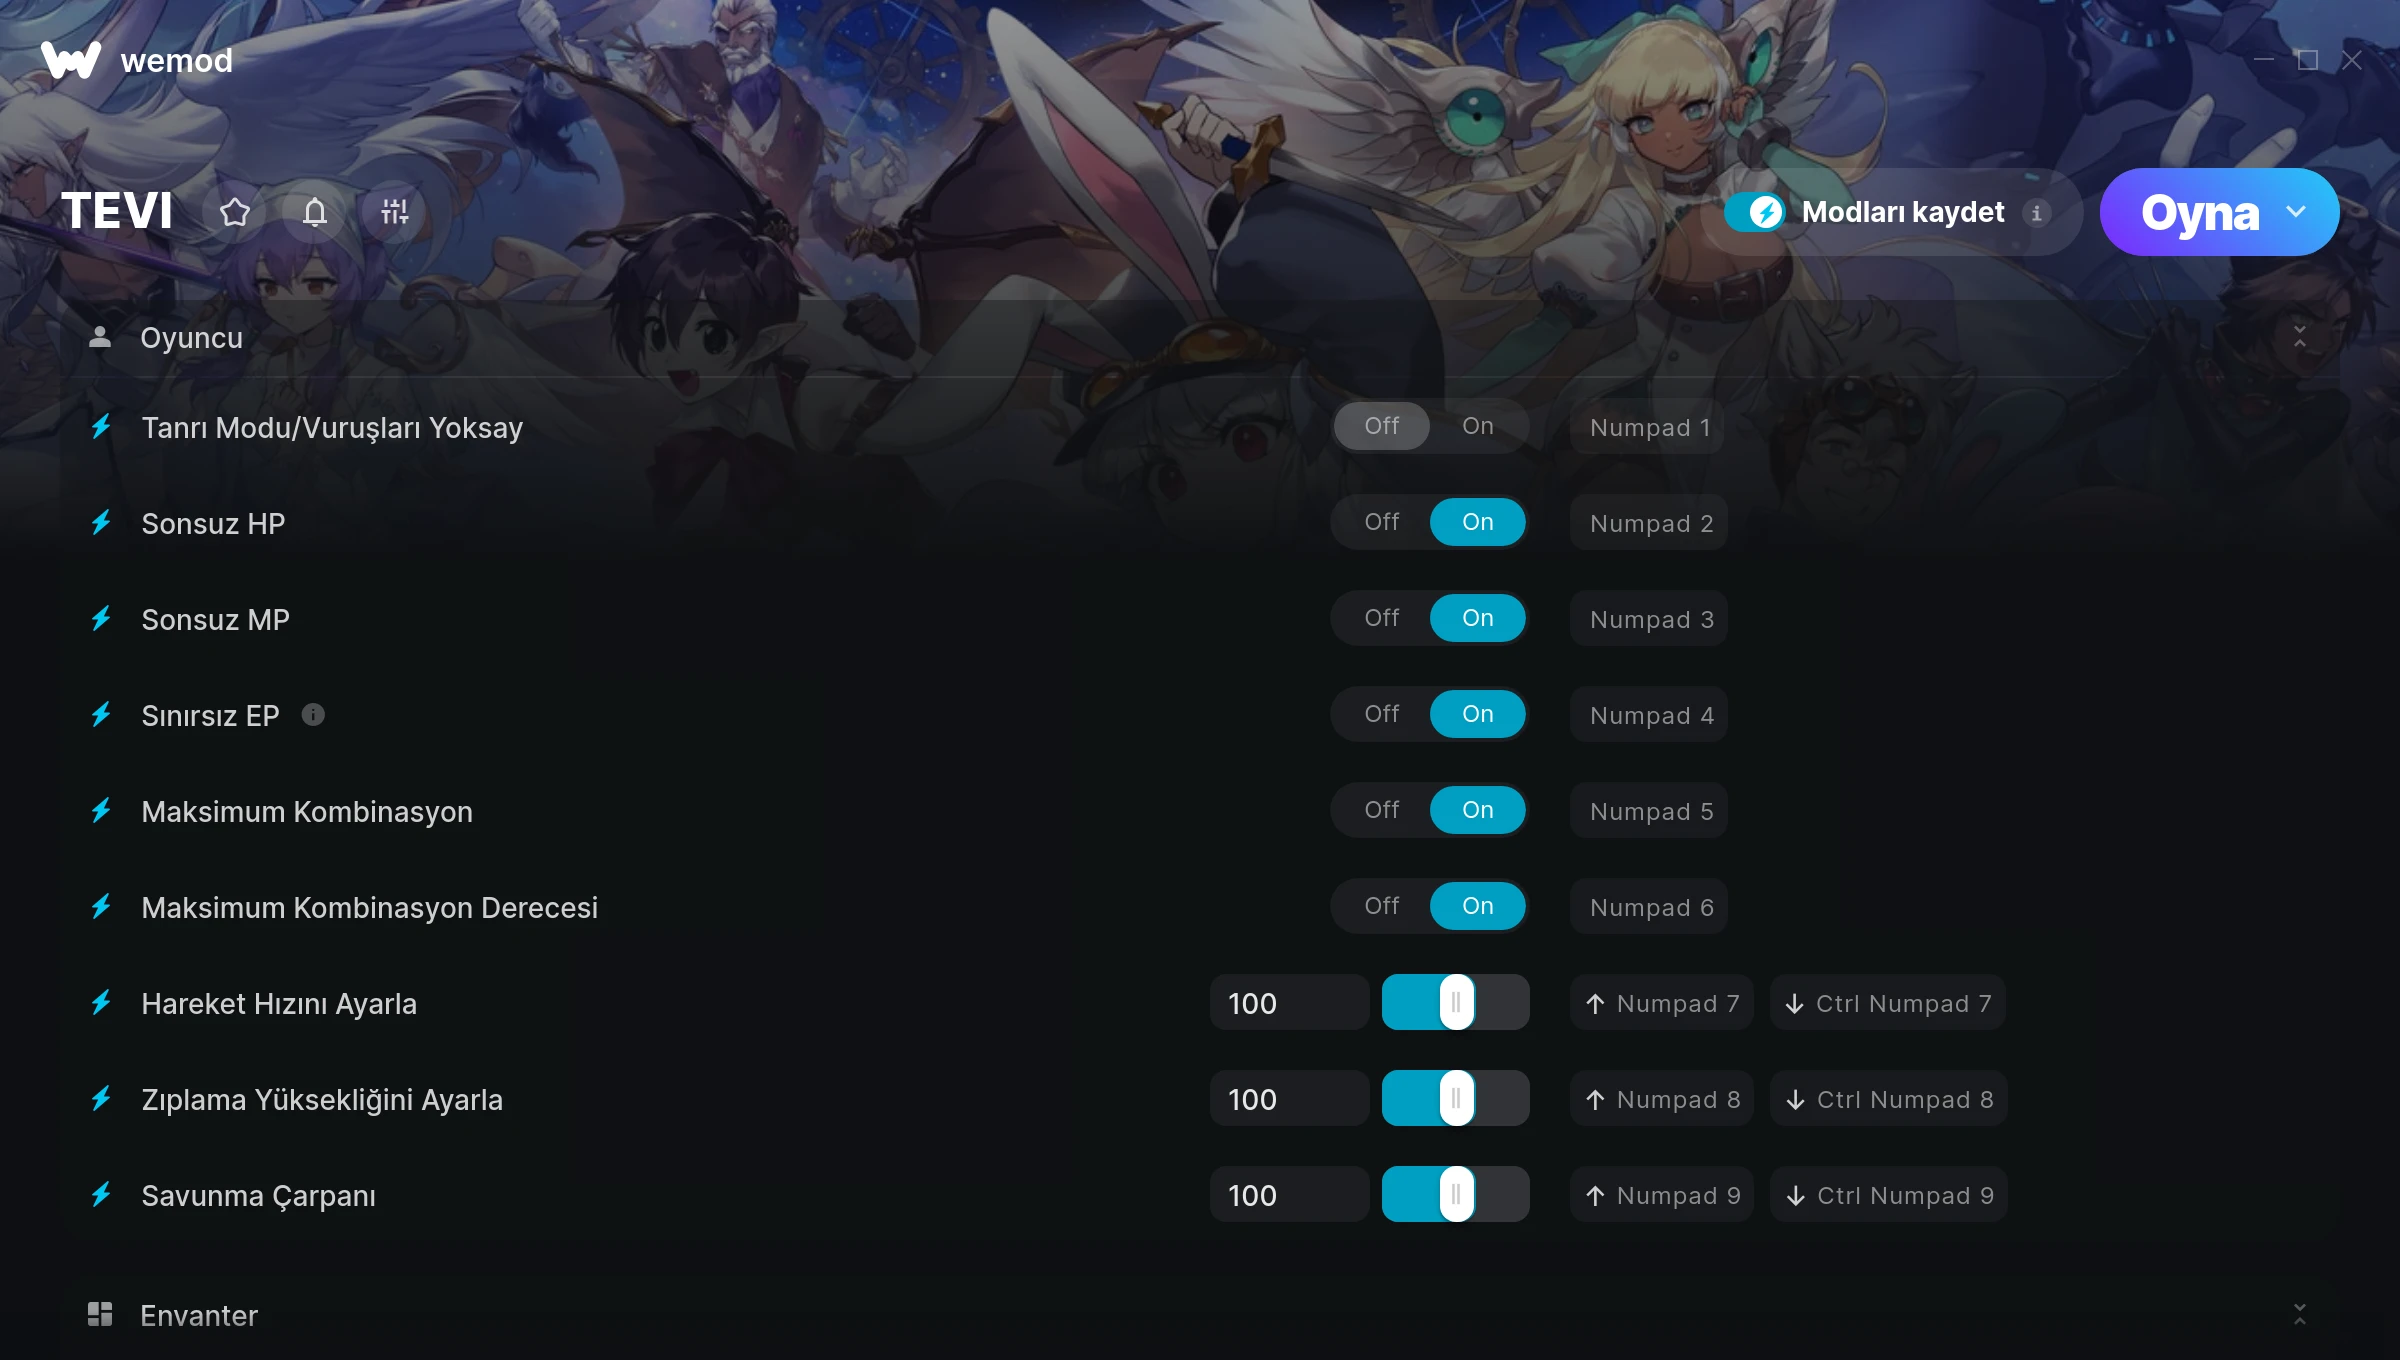
Task: Click the Savunma Çarpanı value field
Action: coord(1289,1195)
